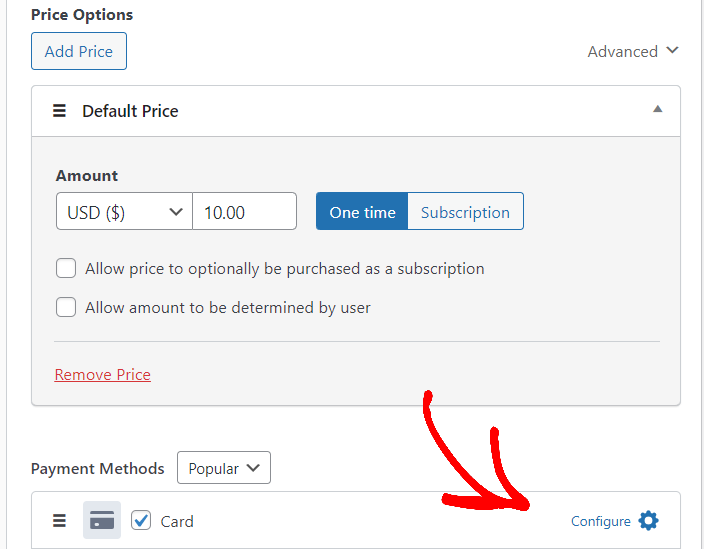This screenshot has height=549, width=704.
Task: Open the Popular payment methods dropdown
Action: tap(224, 468)
